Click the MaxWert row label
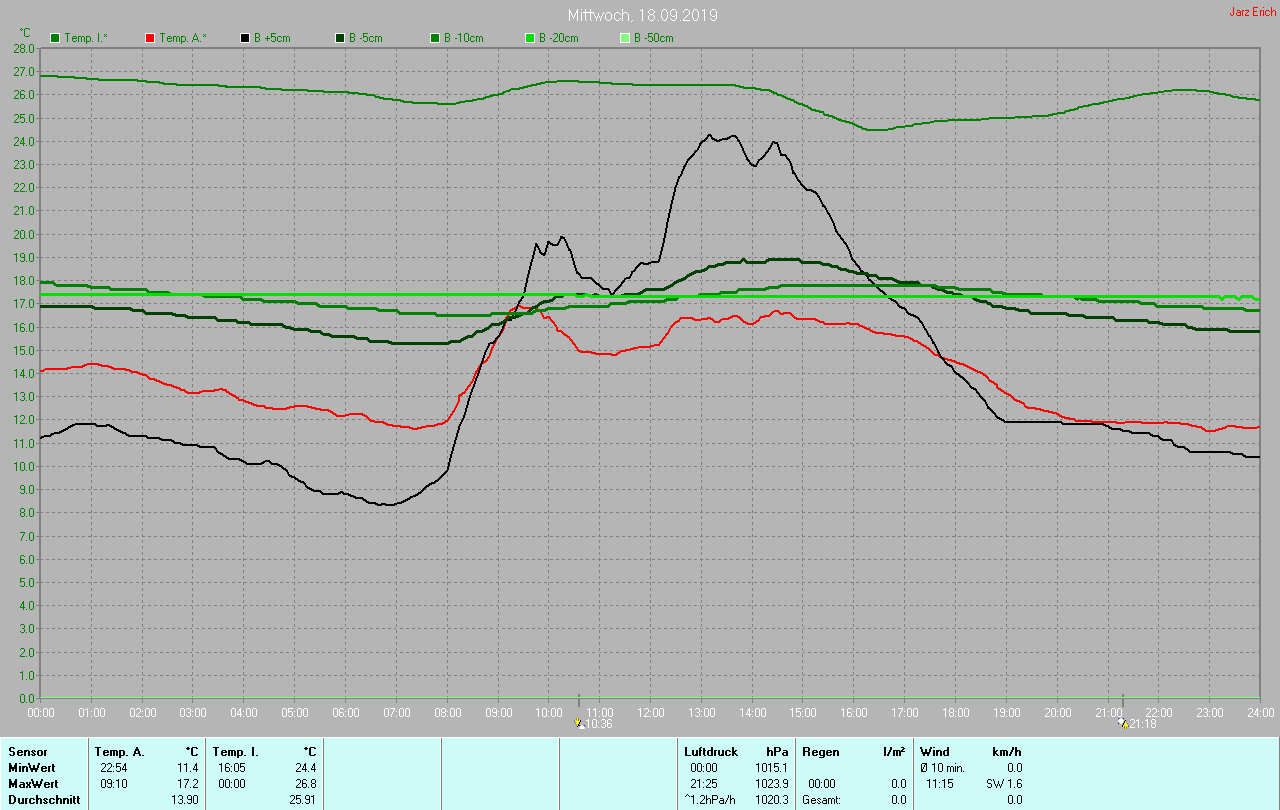The height and width of the screenshot is (810, 1280). pyautogui.click(x=32, y=784)
